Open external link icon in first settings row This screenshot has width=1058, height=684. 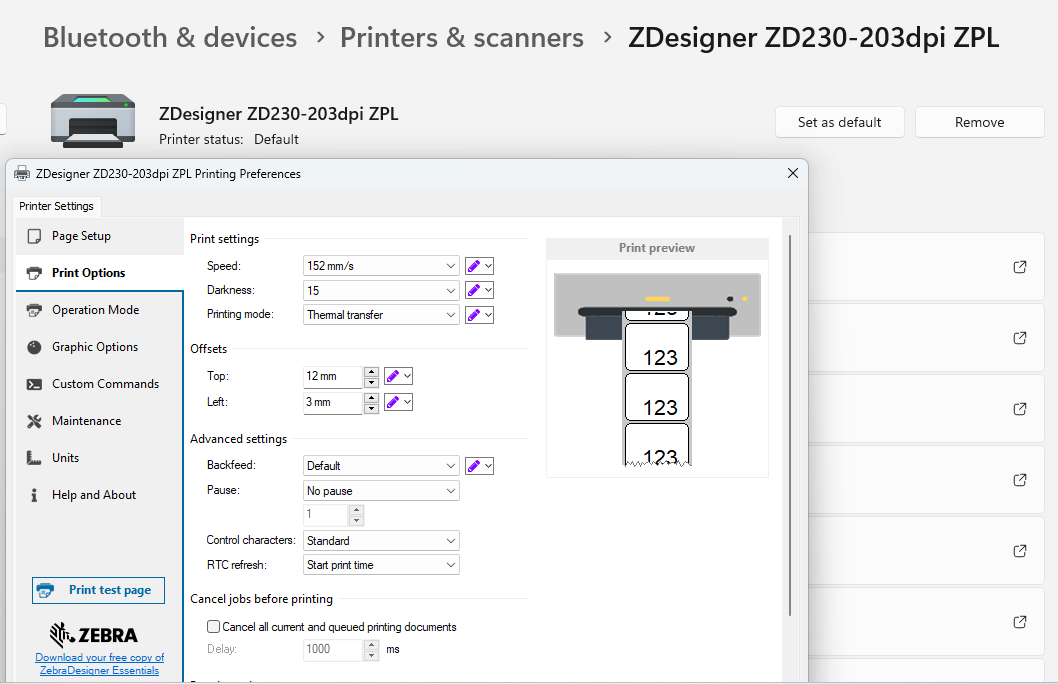[x=1020, y=267]
